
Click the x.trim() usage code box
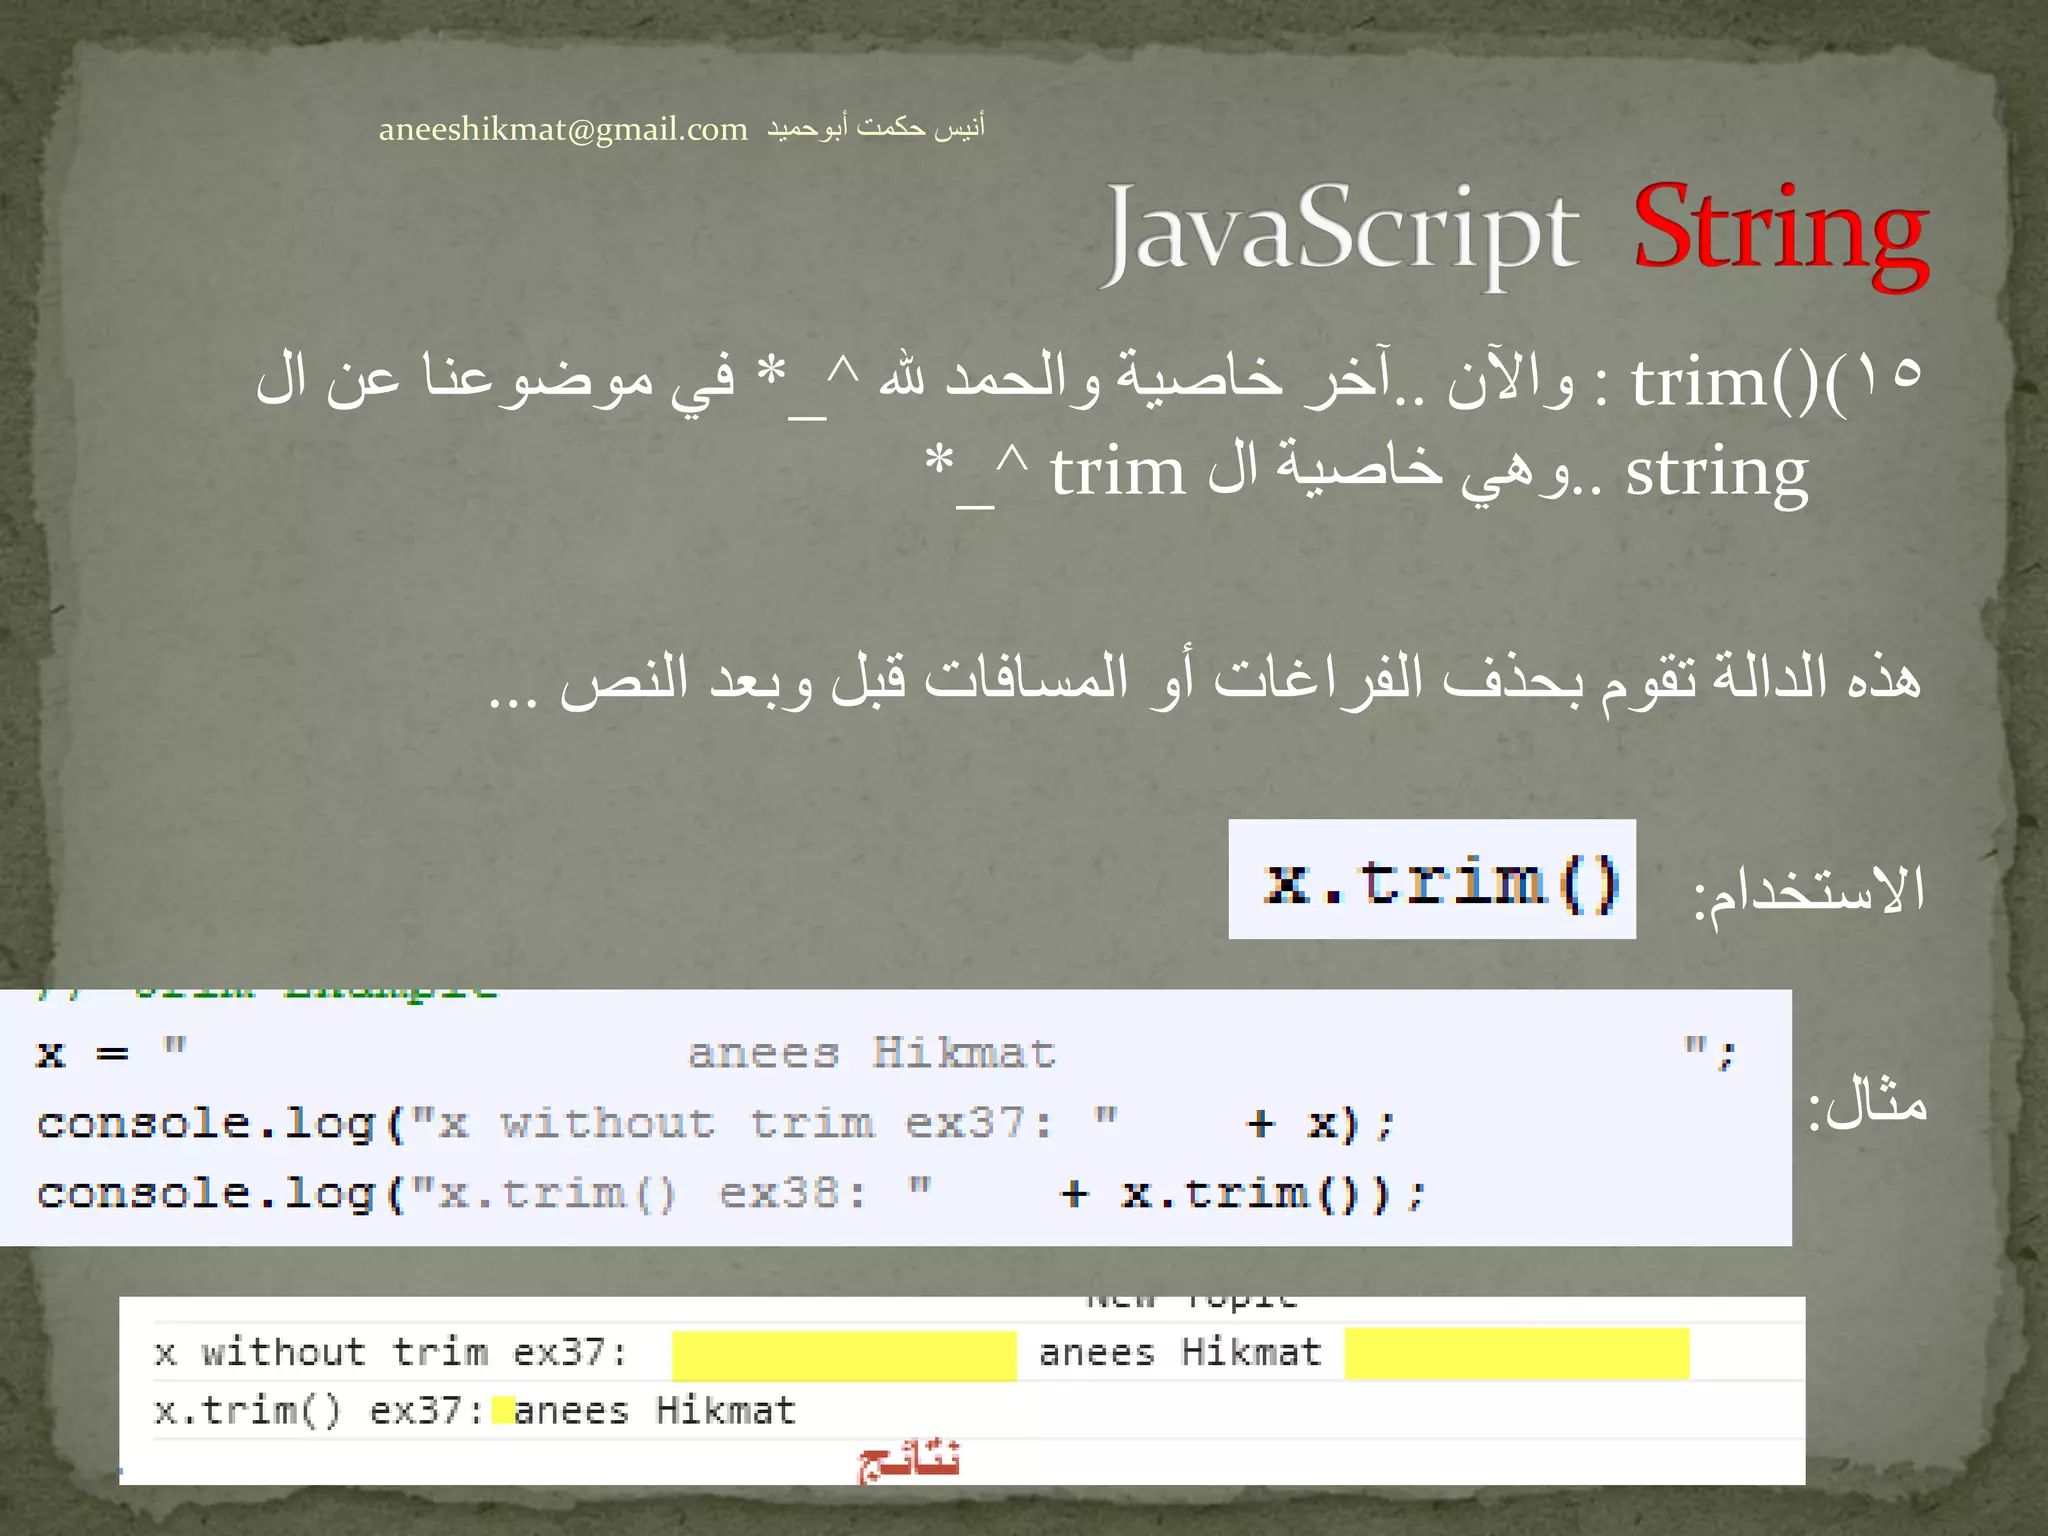pos(1432,880)
